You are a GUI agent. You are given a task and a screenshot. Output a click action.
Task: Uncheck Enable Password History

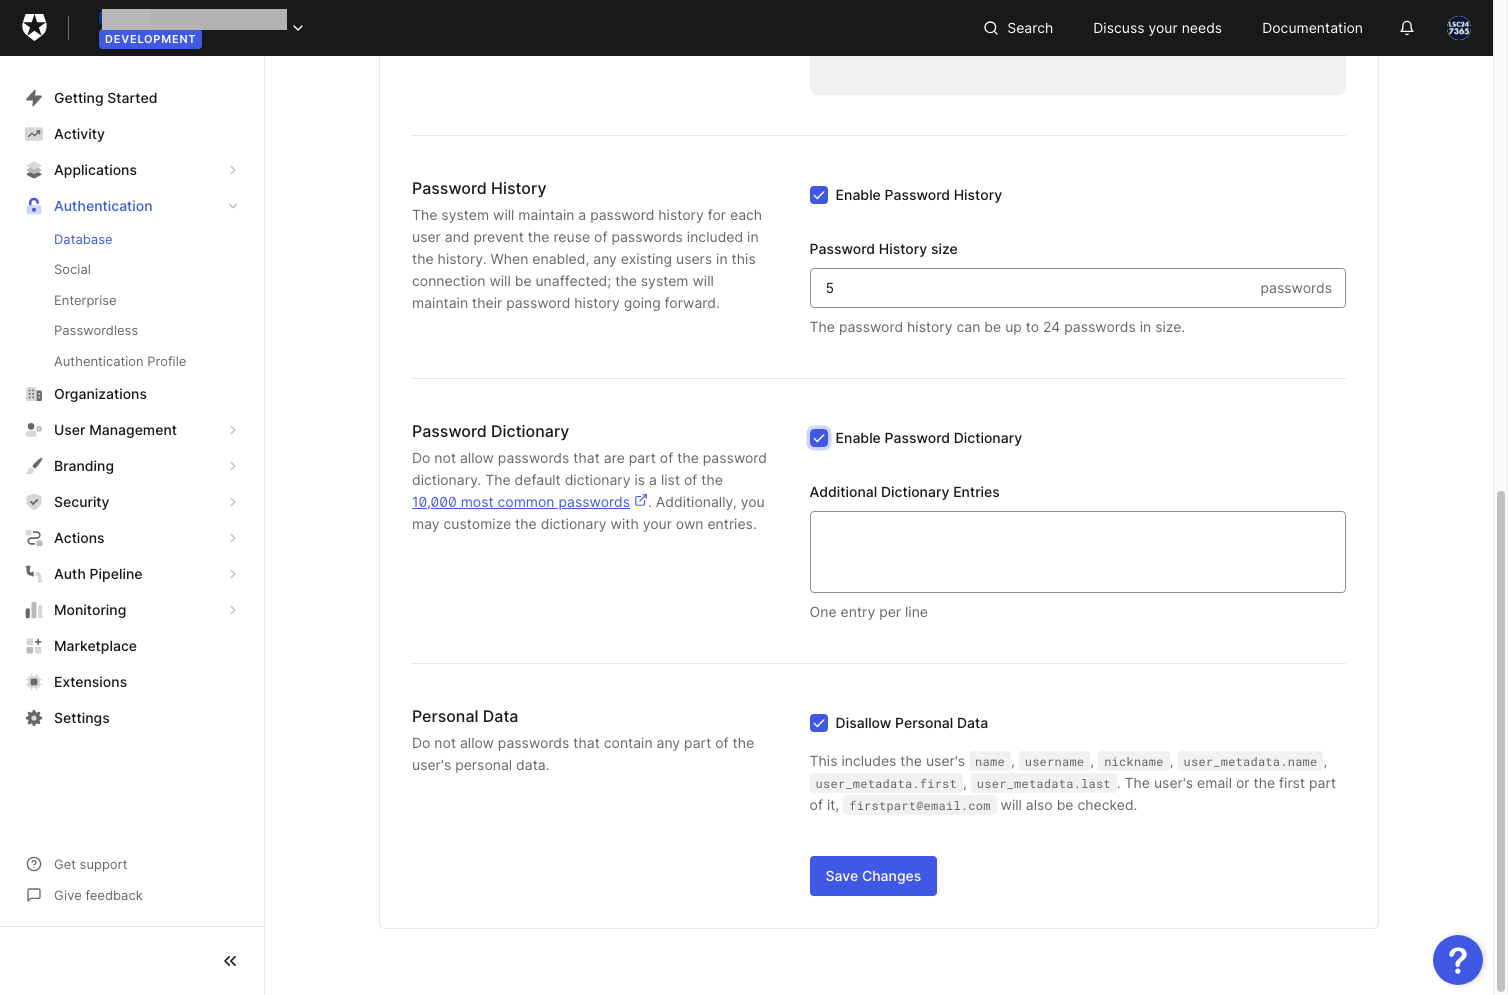(819, 195)
